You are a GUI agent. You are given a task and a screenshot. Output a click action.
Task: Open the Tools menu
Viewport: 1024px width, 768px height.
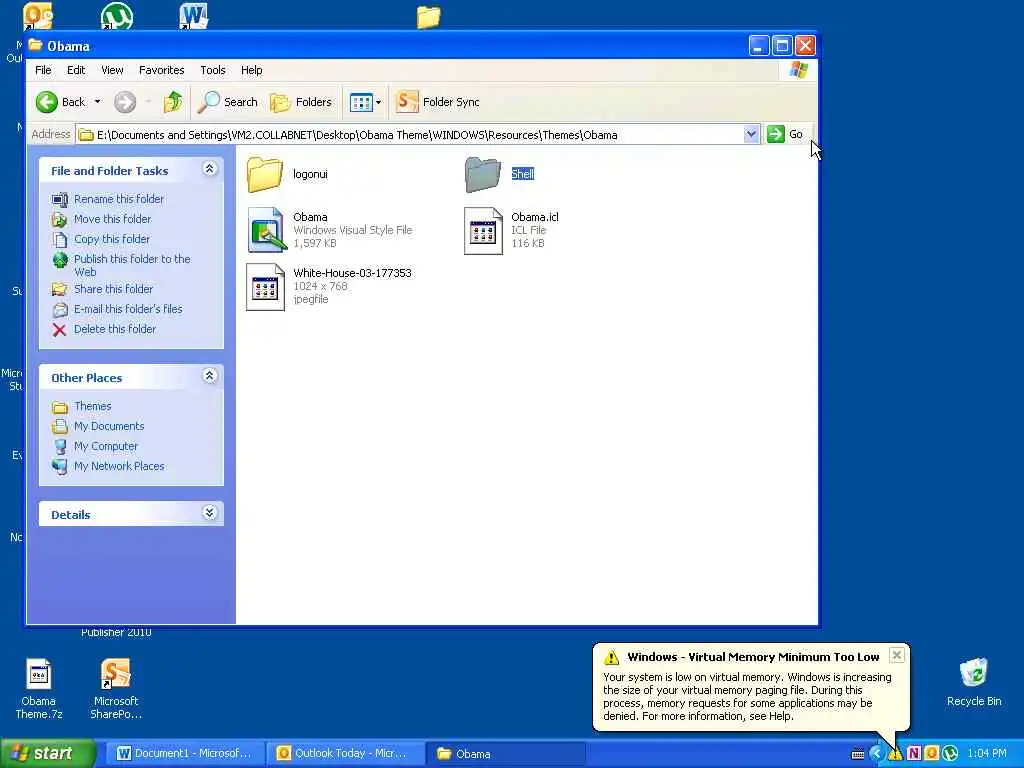[212, 70]
